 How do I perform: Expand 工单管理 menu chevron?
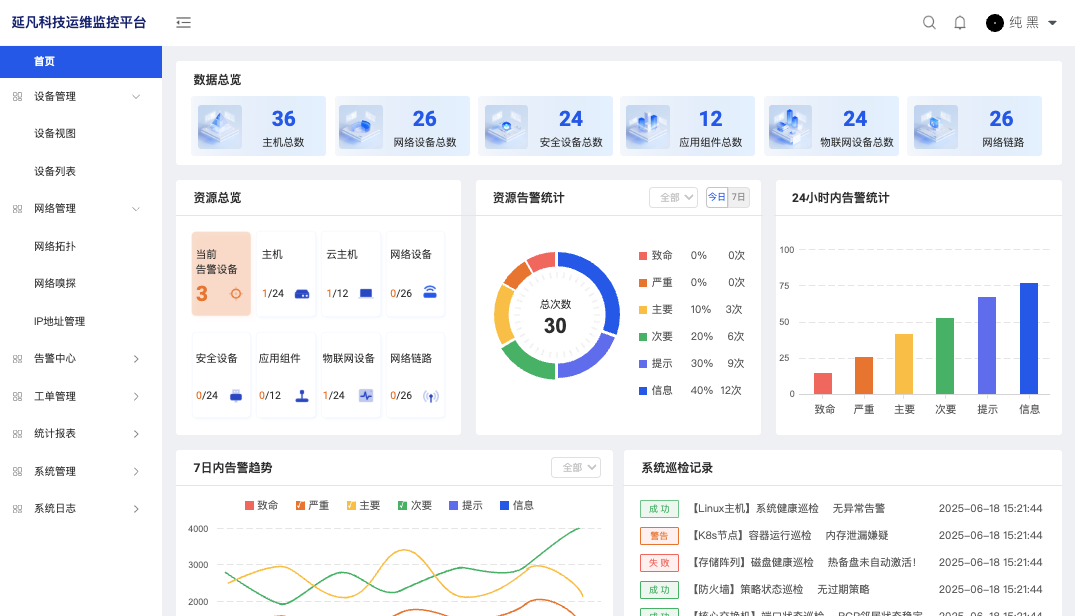click(x=136, y=397)
